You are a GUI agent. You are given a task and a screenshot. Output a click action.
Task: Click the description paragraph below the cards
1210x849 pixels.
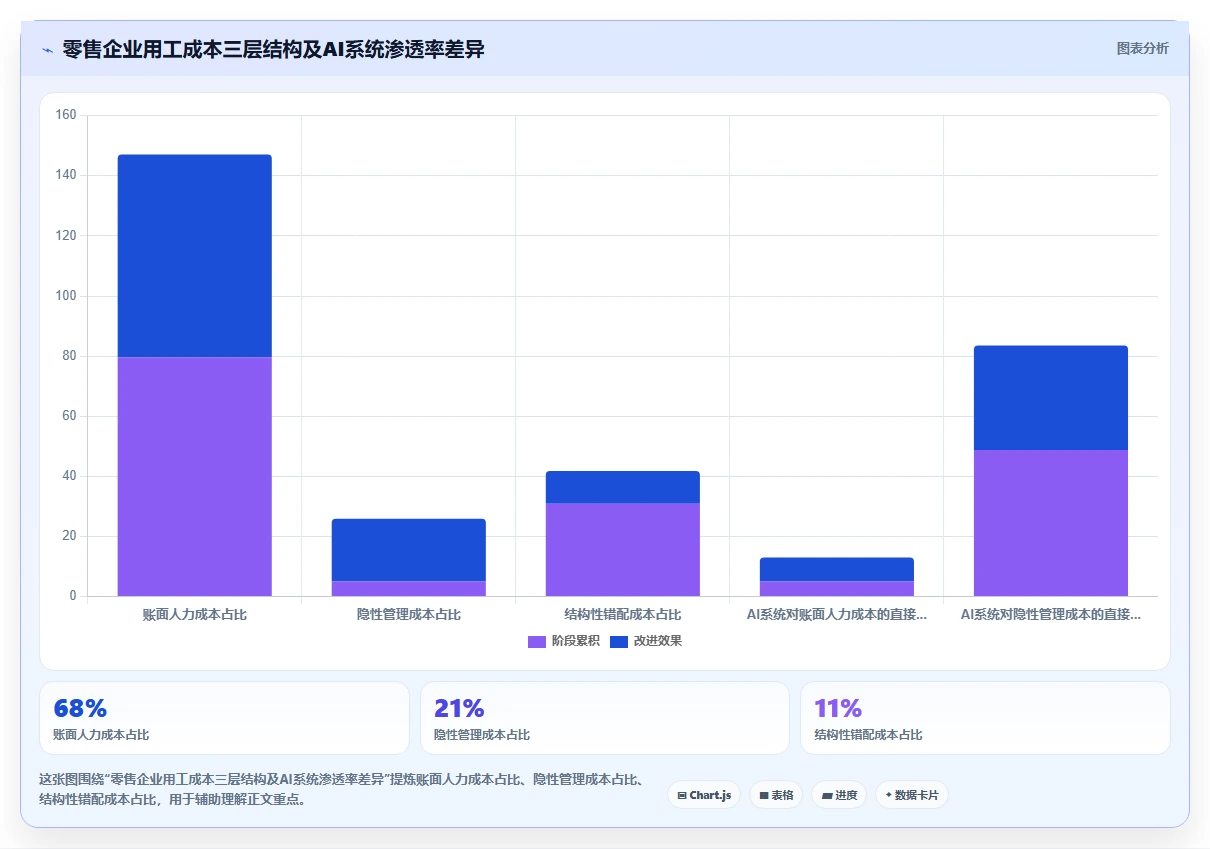click(x=342, y=789)
